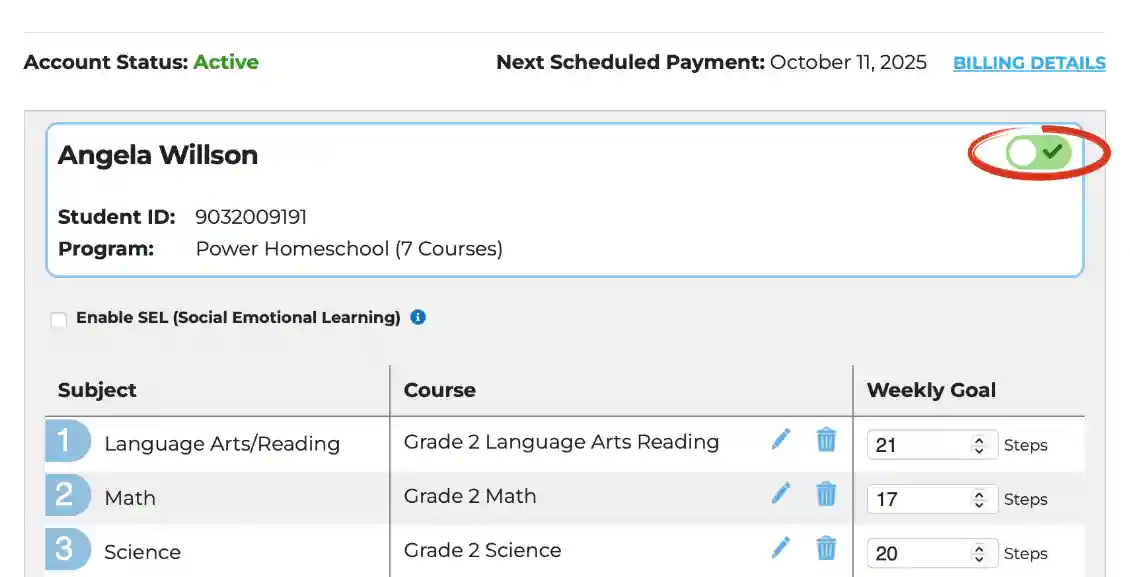Focus the Language Arts weekly goal field
Image resolution: width=1130 pixels, height=577 pixels.
tap(933, 444)
